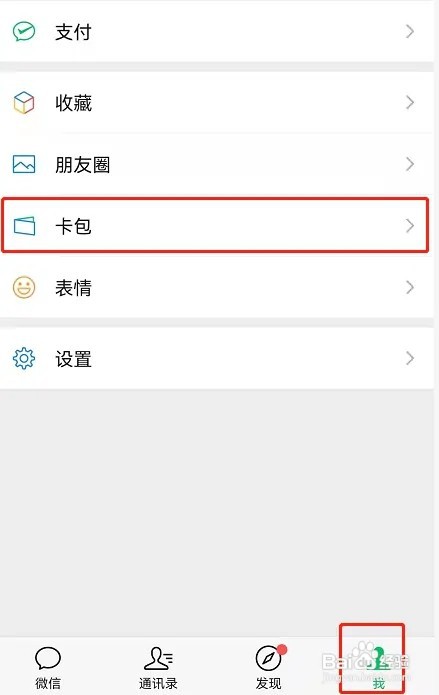Tap the colorful cube Favorites icon

coord(24,102)
